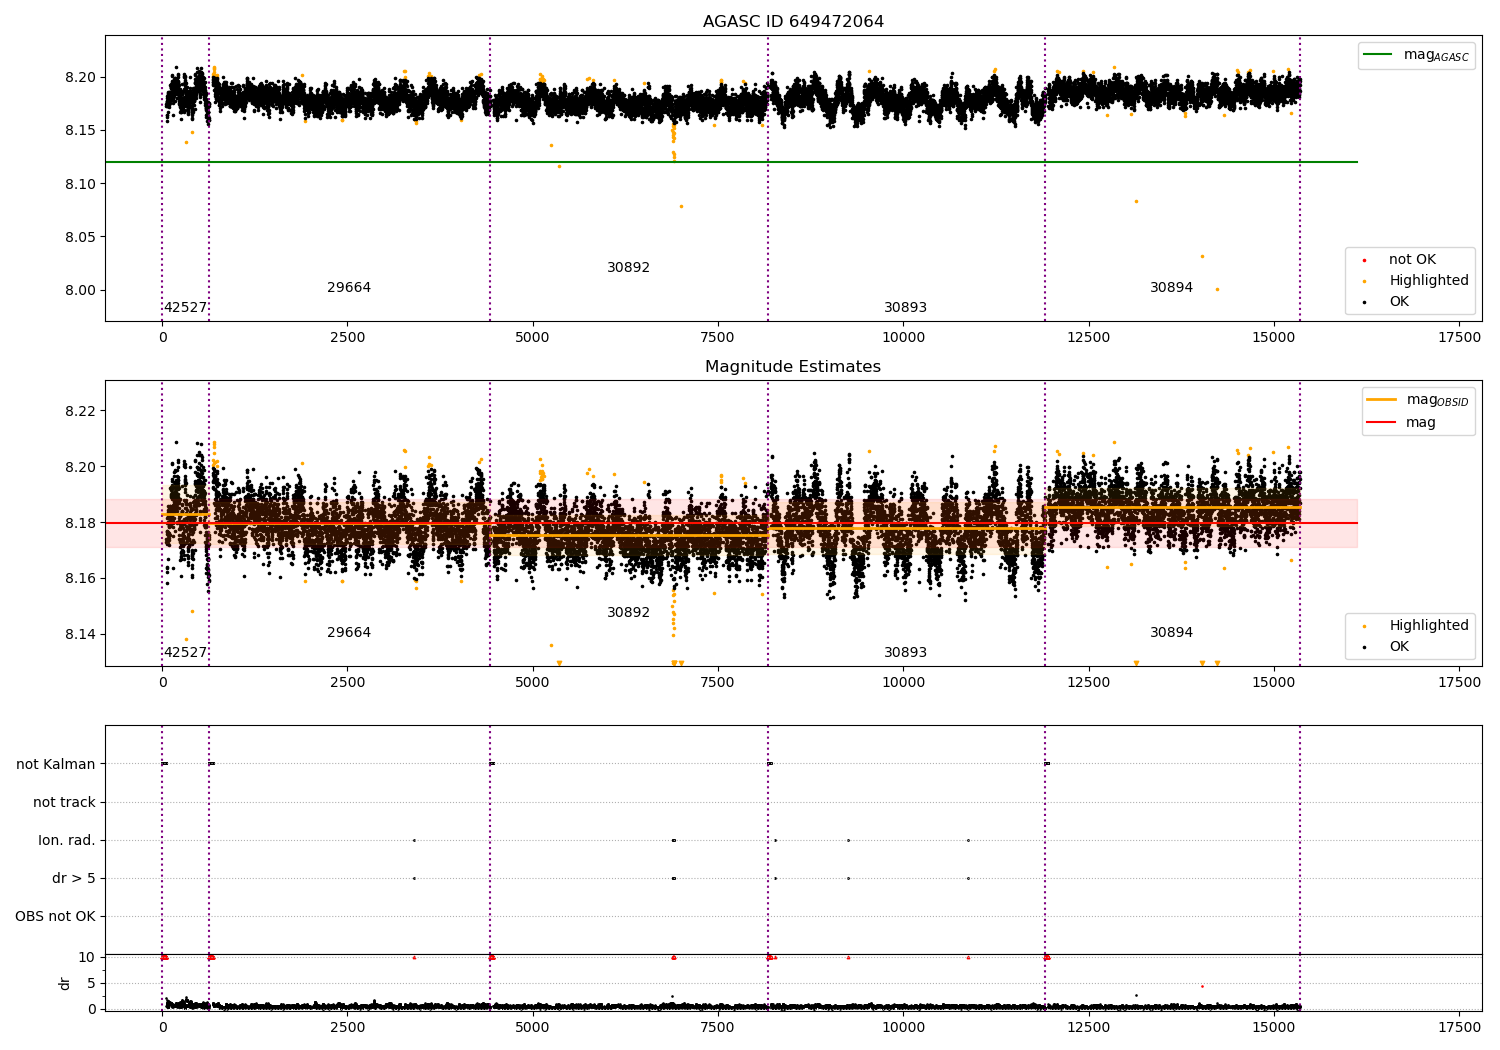Click y-tick 8.15 in AGASC ID plot
The height and width of the screenshot is (1050, 1500).
pos(81,131)
